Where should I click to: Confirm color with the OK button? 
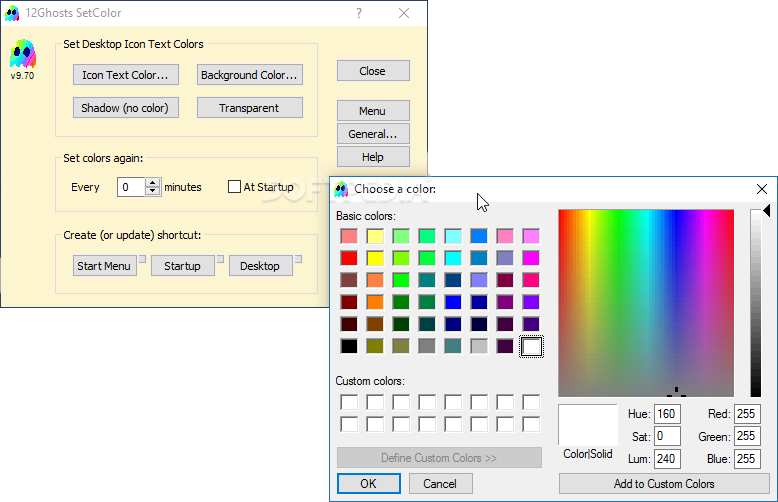(369, 484)
